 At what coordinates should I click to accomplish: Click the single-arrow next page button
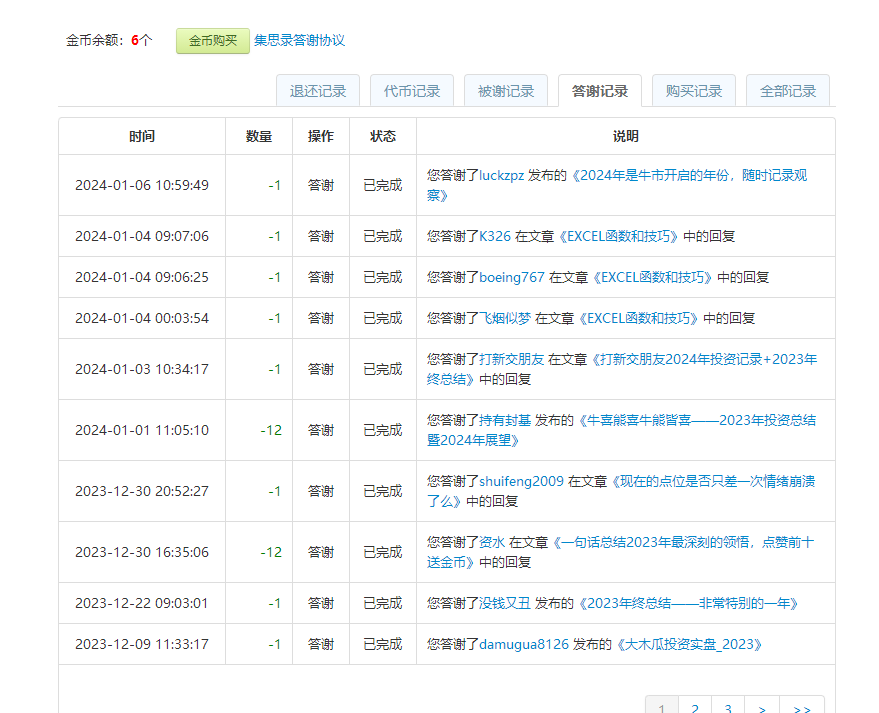pos(762,708)
